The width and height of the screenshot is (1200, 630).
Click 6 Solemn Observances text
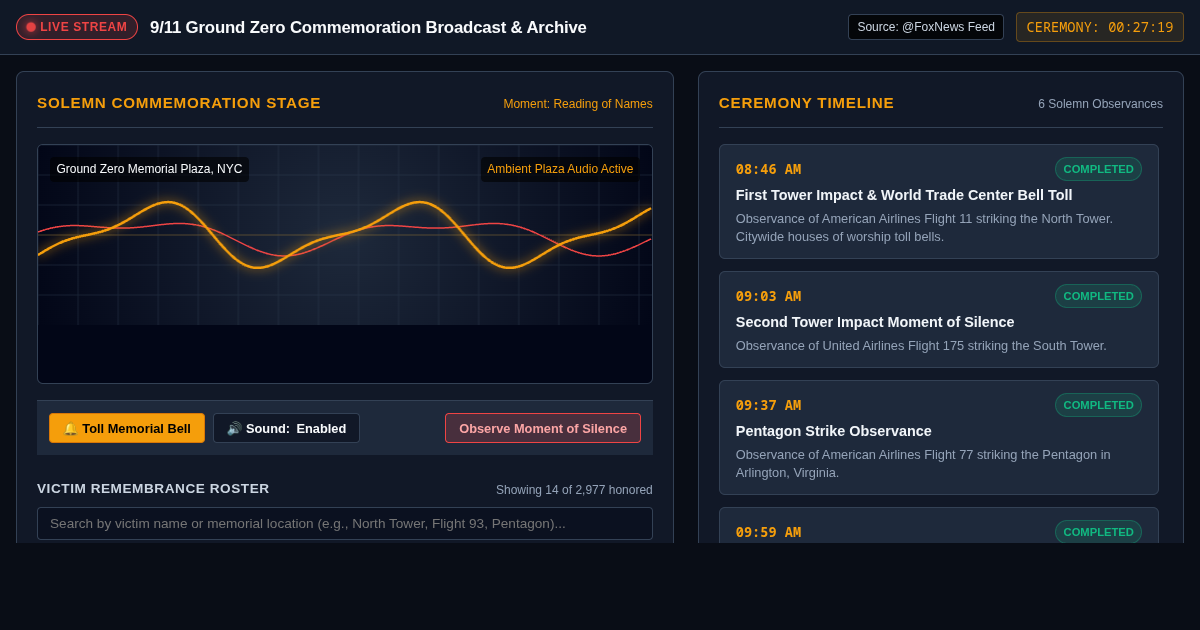1100,104
